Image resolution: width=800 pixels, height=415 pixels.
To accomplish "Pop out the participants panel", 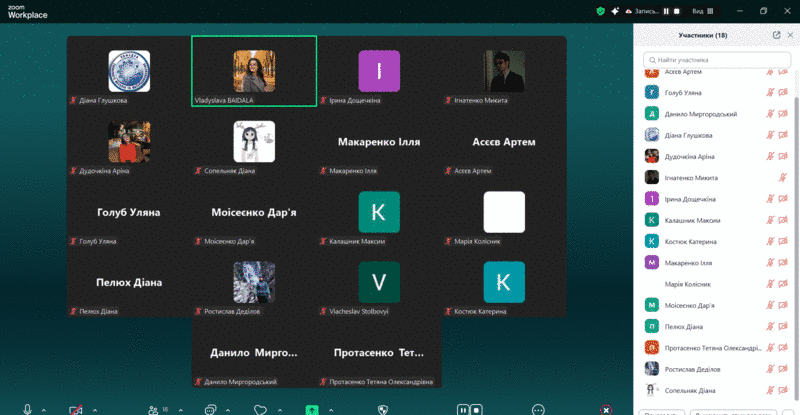I will (776, 35).
